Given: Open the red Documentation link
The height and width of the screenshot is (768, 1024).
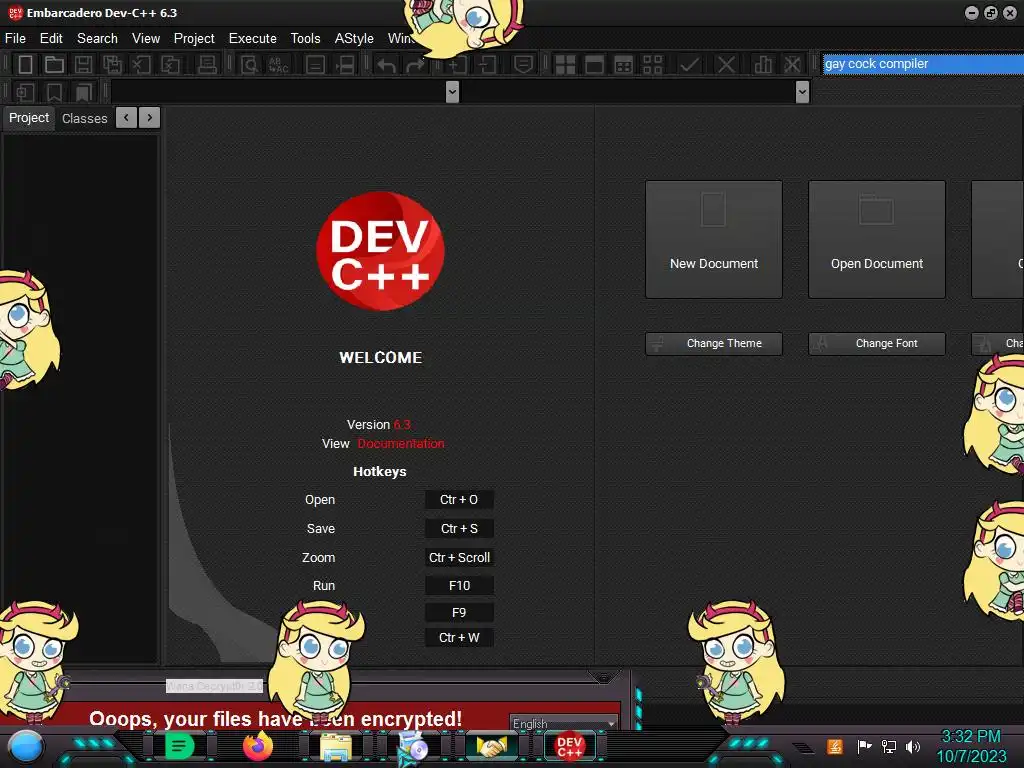Looking at the screenshot, I should [x=401, y=443].
